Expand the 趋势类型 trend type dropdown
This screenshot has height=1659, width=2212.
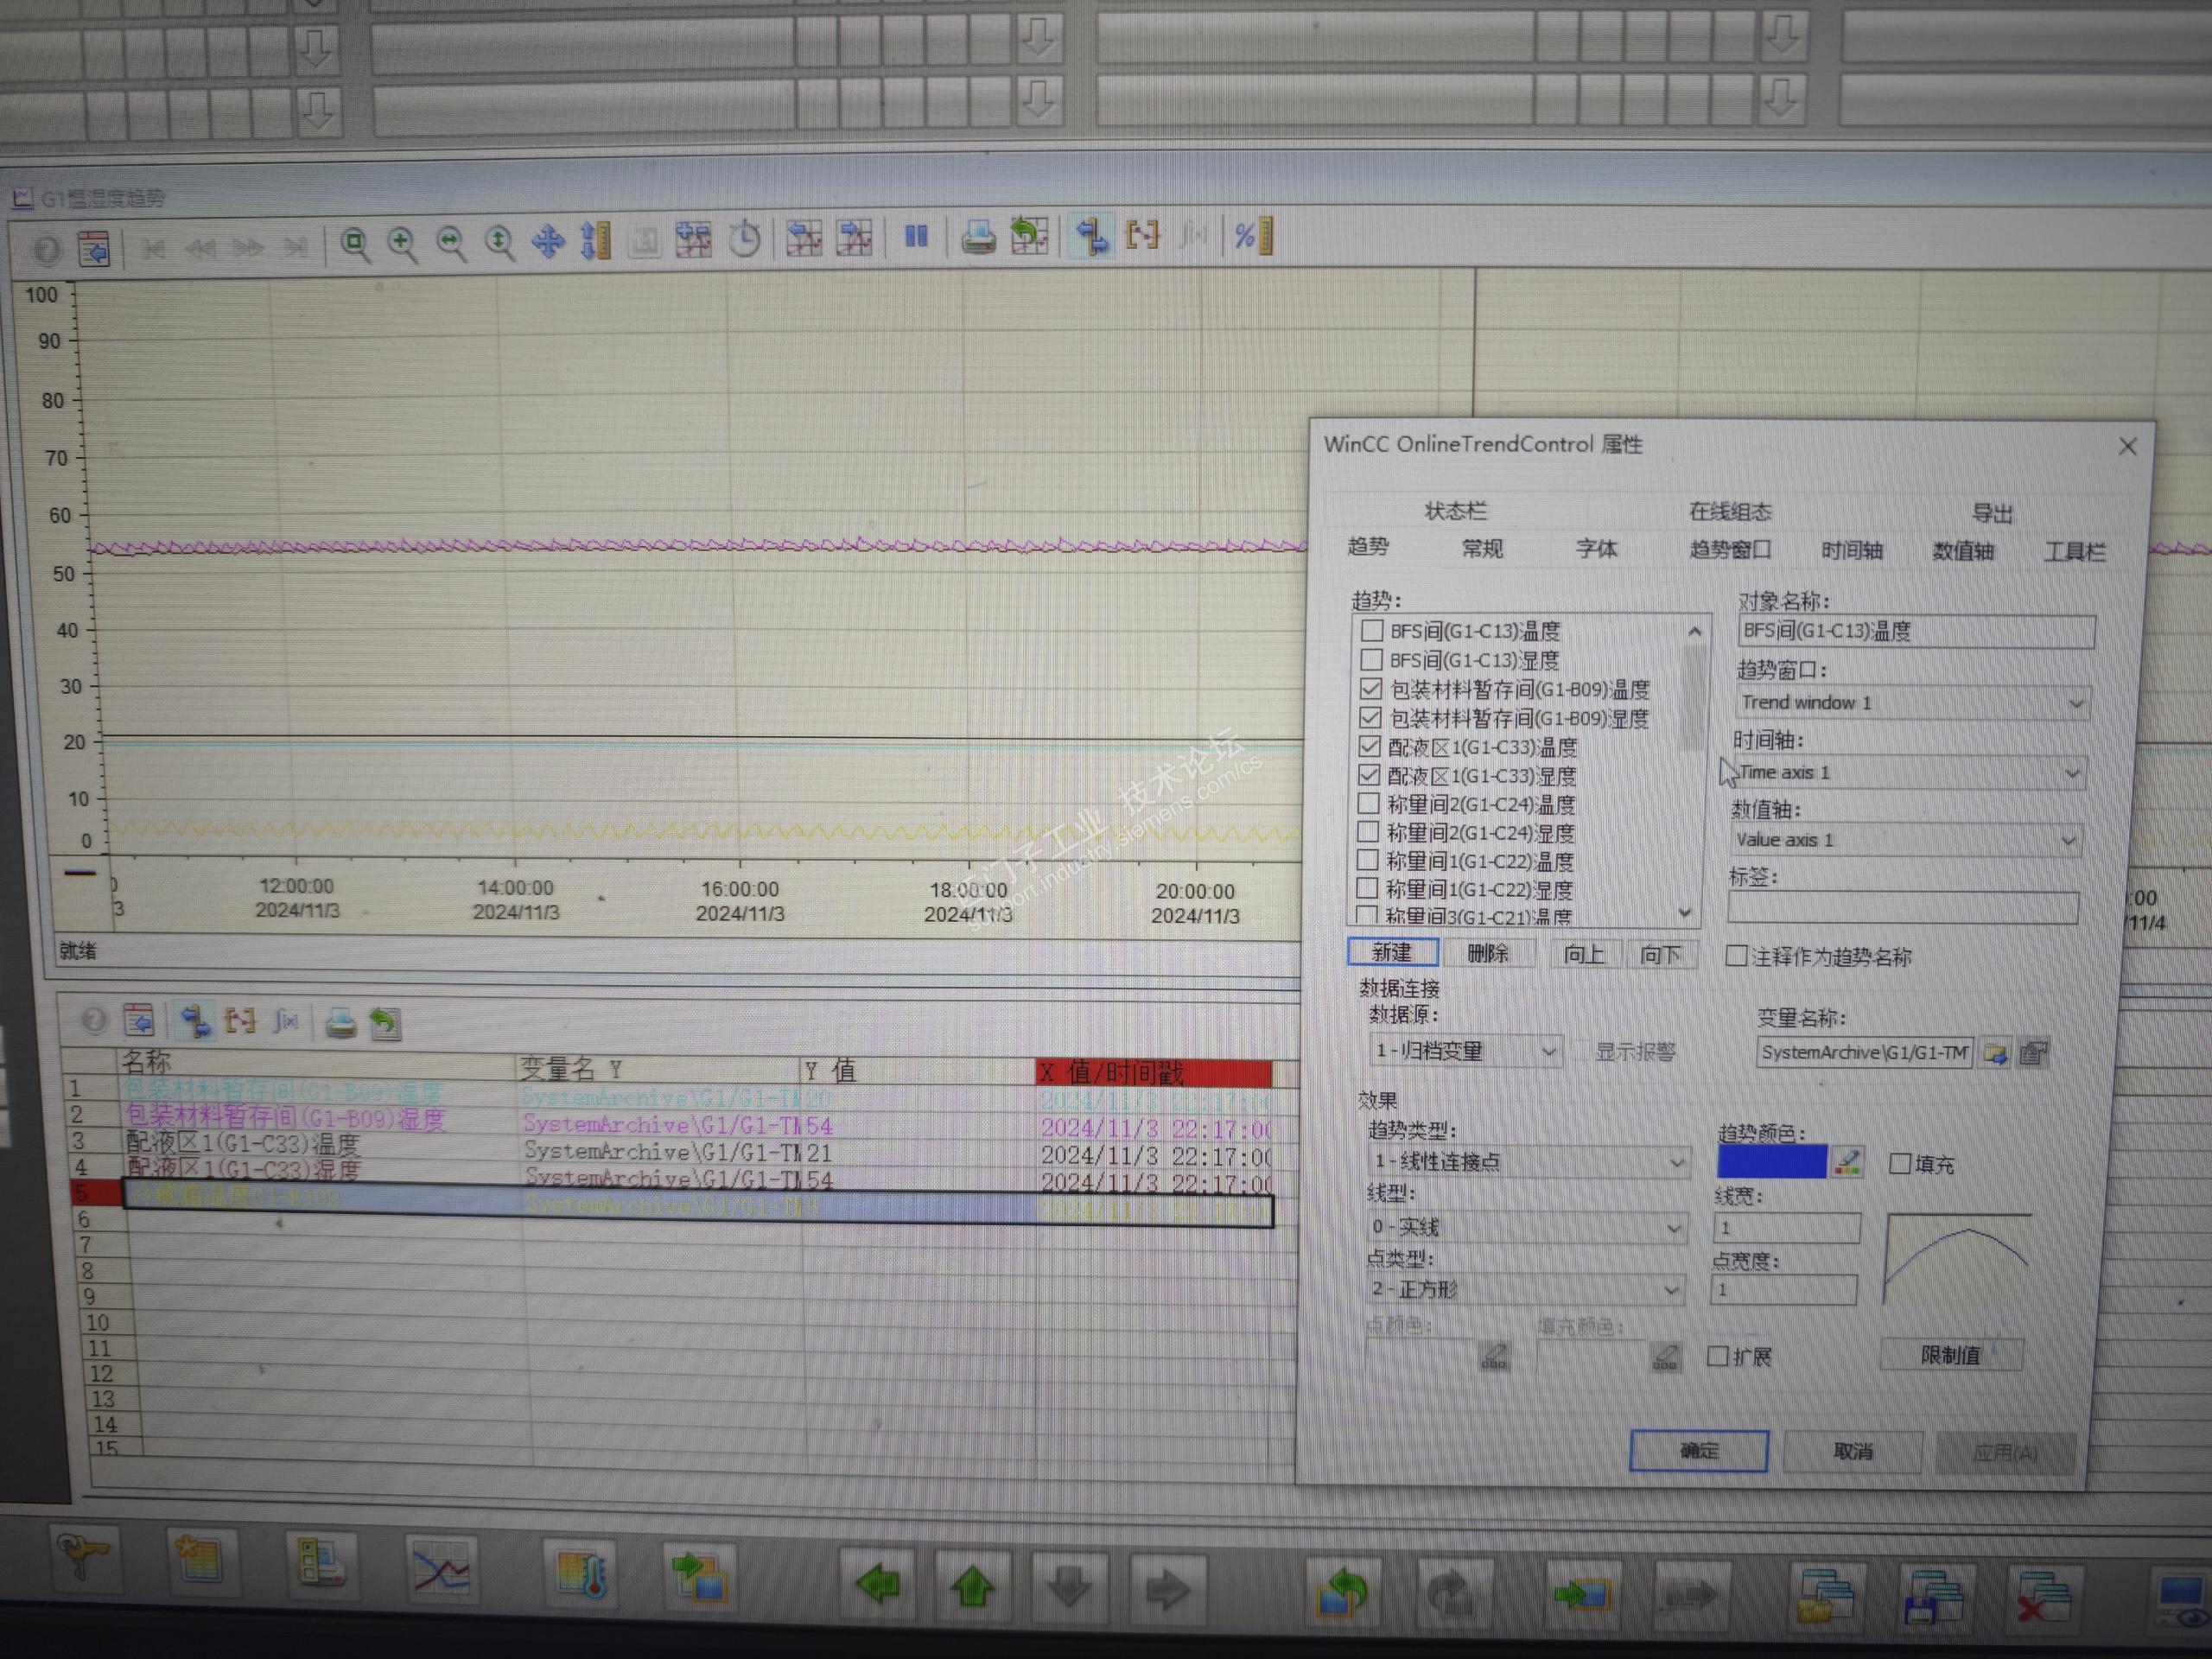click(x=1676, y=1162)
